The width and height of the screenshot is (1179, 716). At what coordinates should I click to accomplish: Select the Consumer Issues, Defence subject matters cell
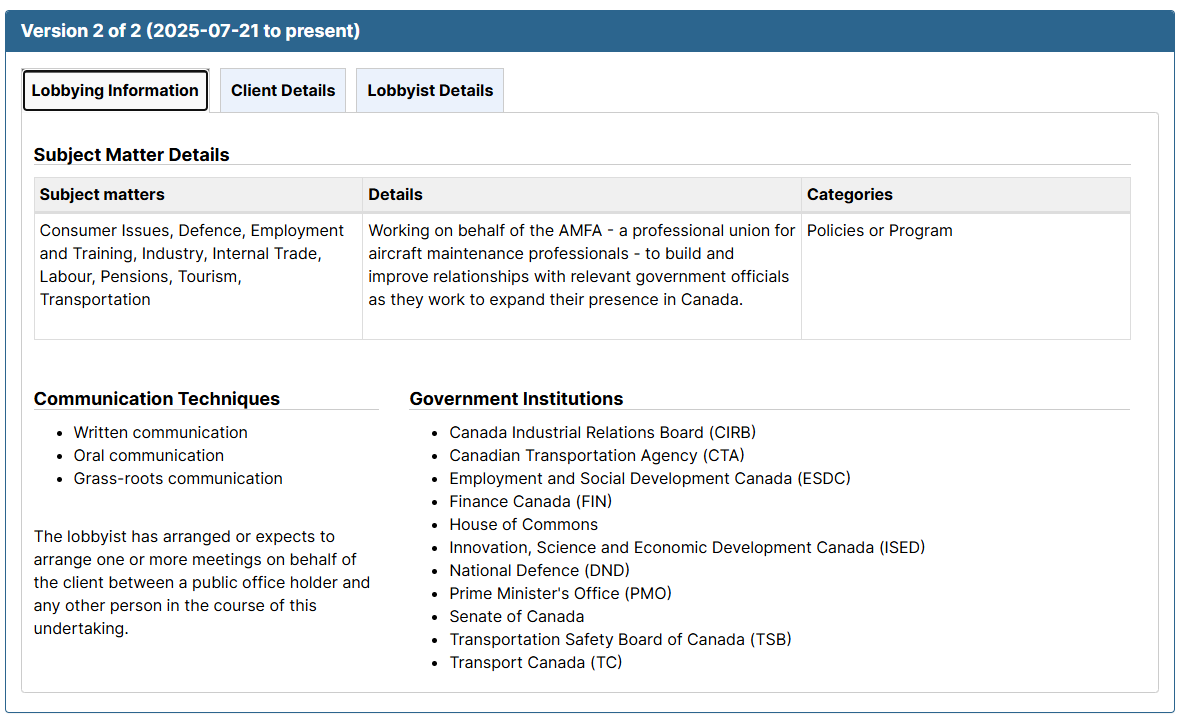tap(199, 276)
